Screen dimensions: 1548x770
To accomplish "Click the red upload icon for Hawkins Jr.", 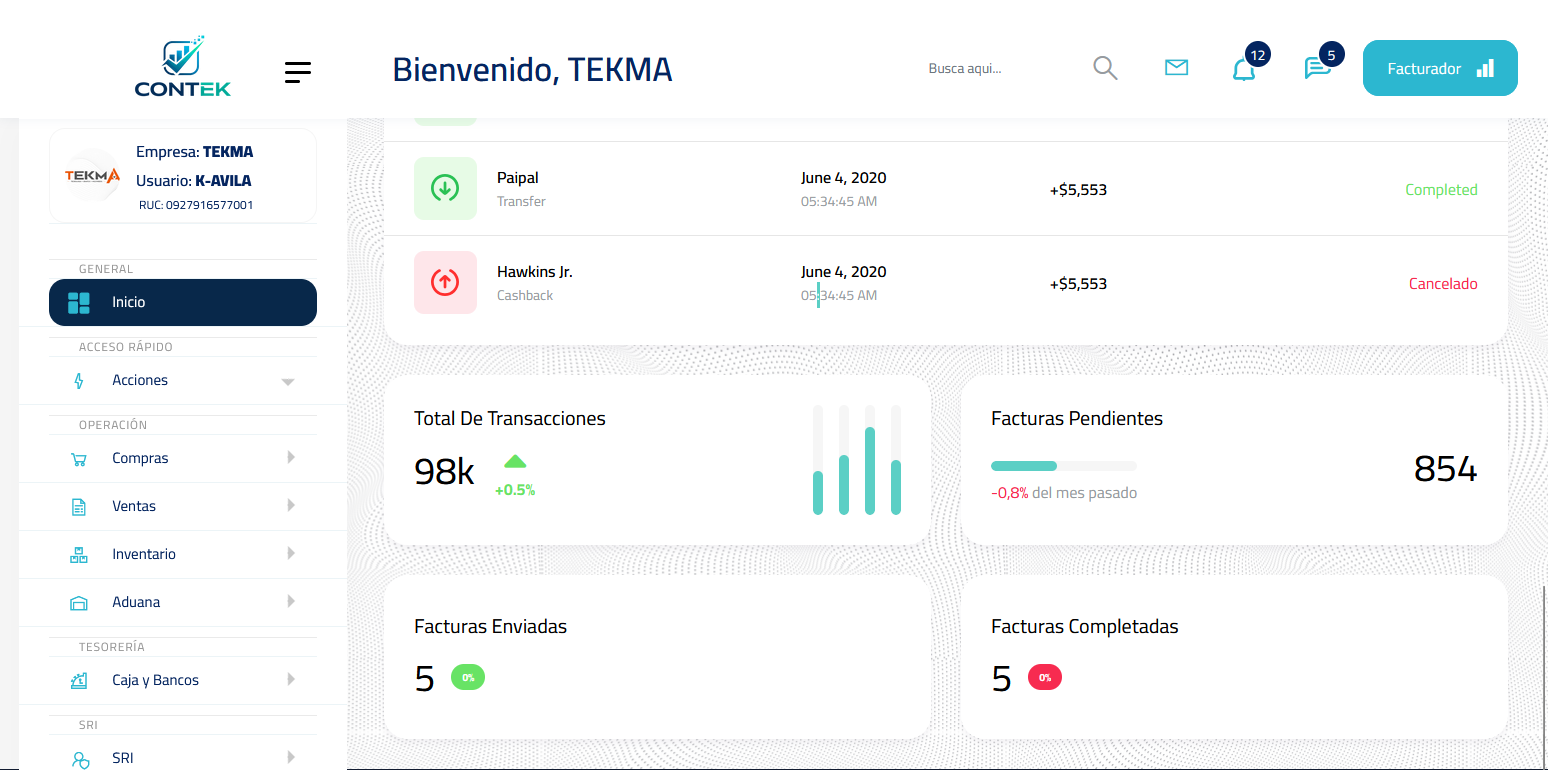I will pyautogui.click(x=445, y=282).
